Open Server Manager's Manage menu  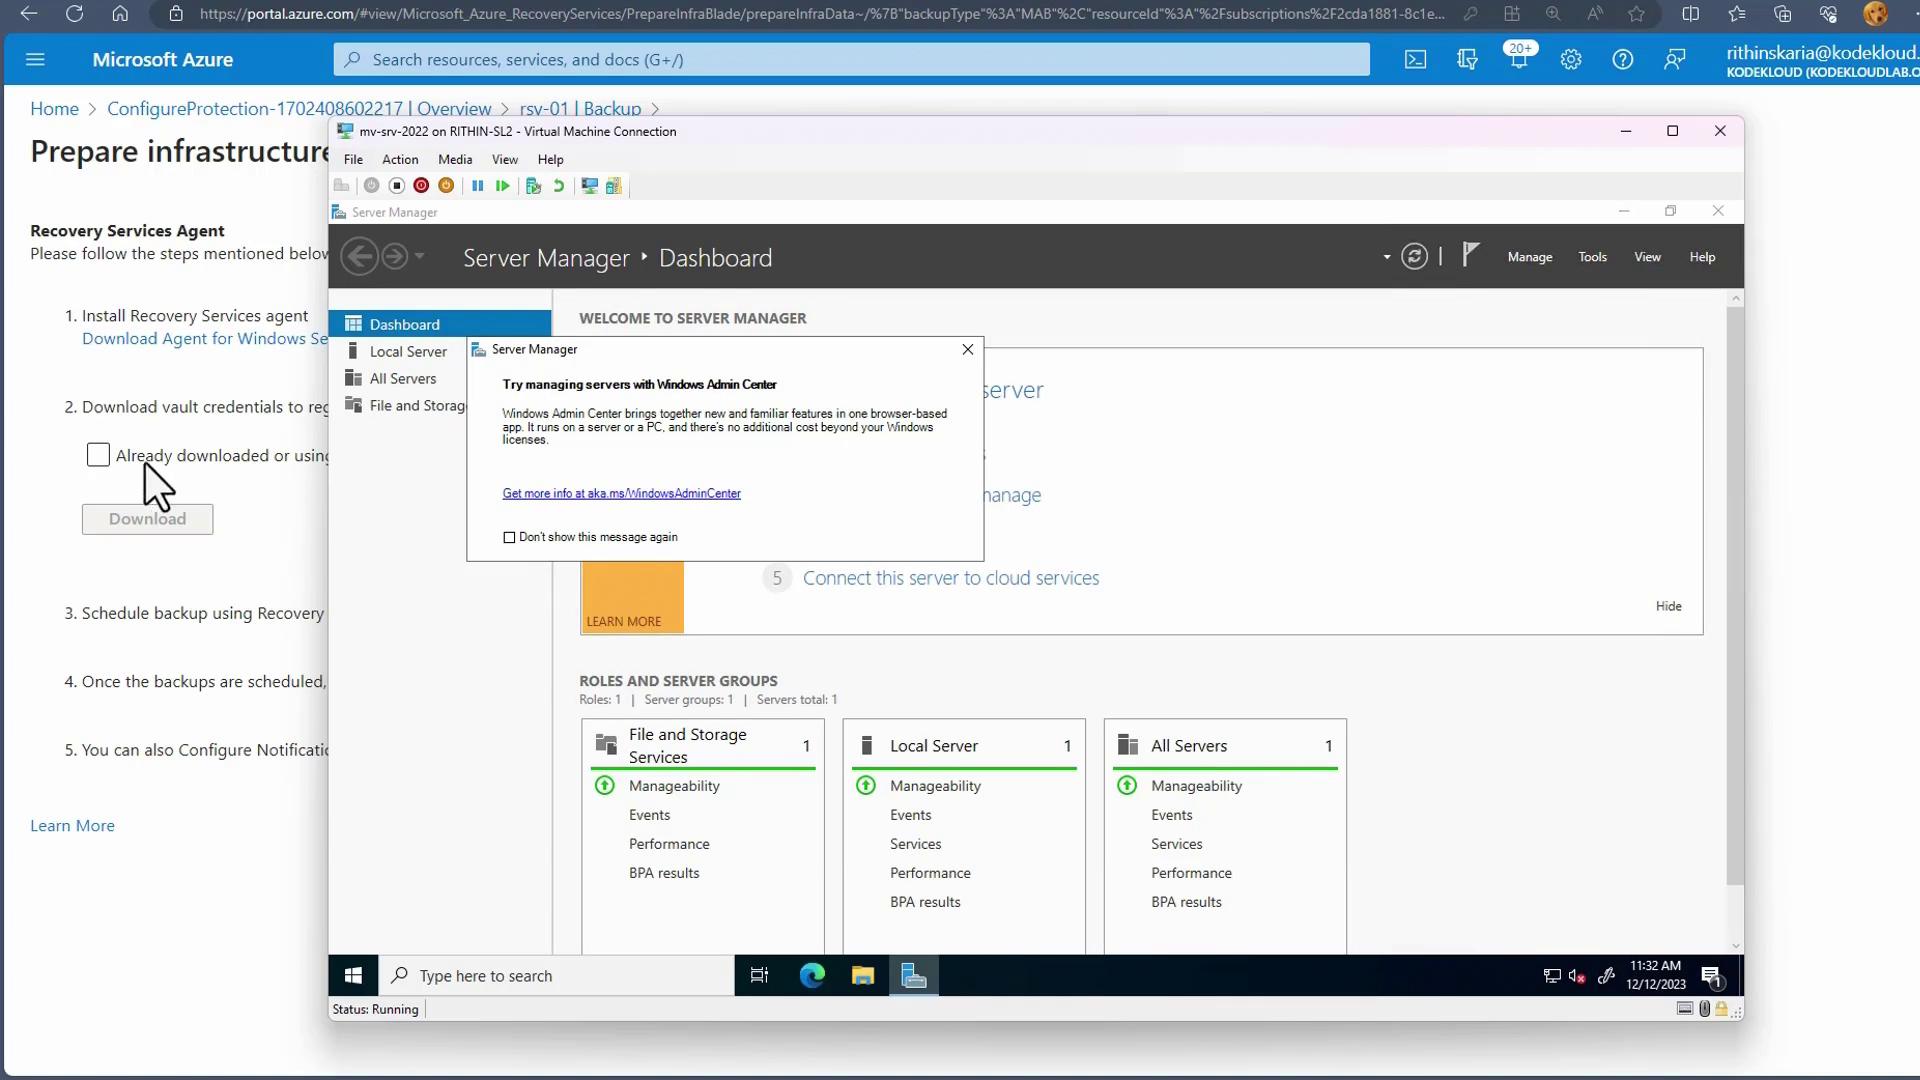pos(1530,257)
